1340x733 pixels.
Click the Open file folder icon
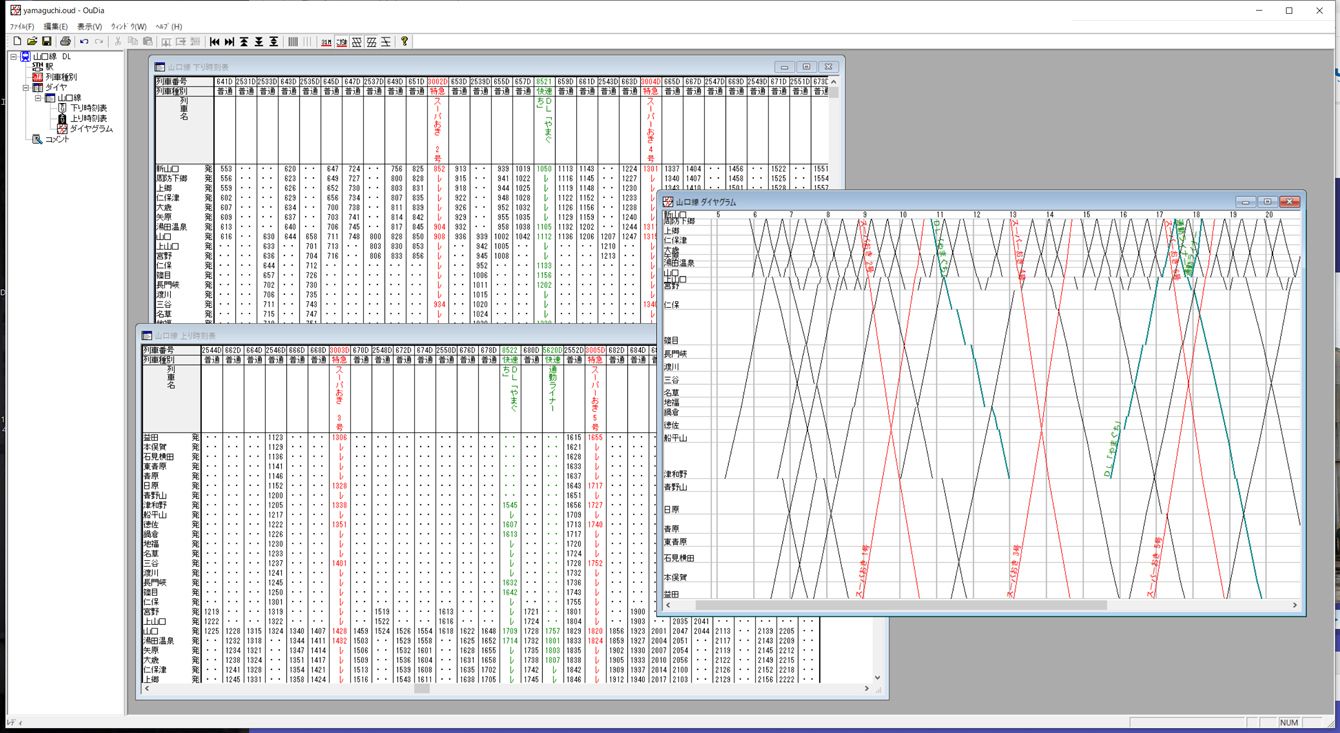(x=31, y=41)
